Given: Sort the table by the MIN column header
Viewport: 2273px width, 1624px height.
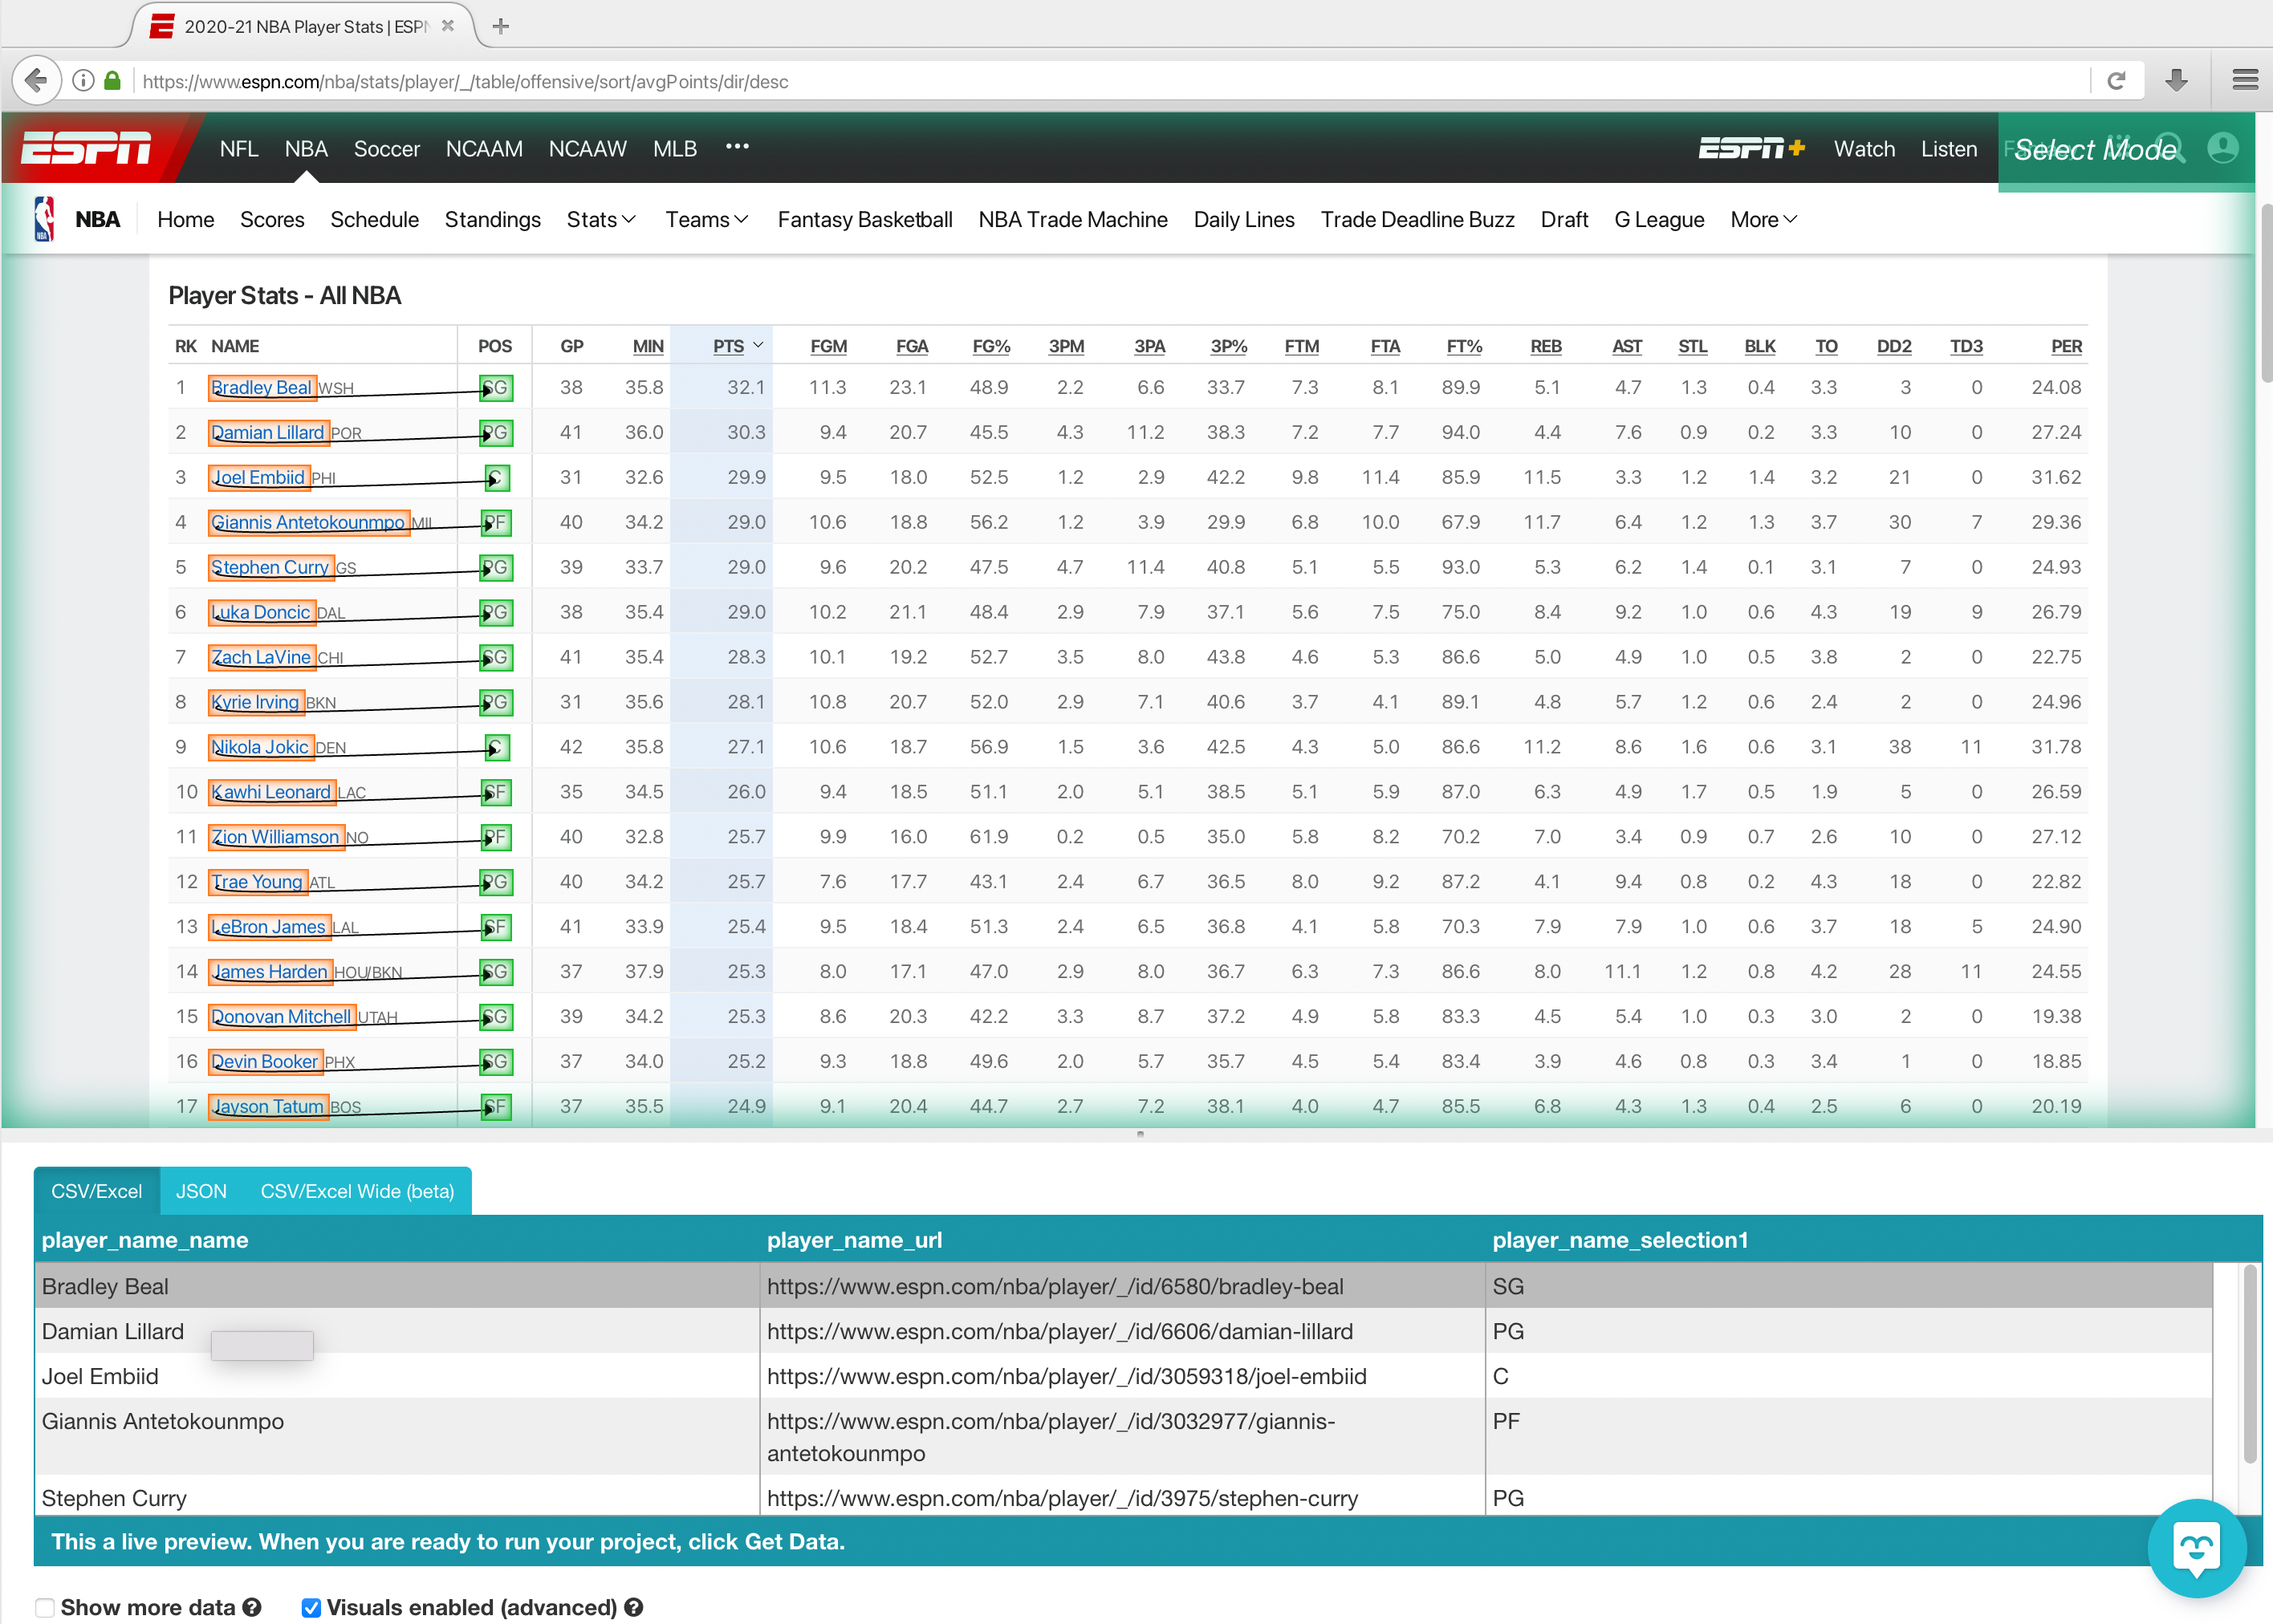Looking at the screenshot, I should [648, 346].
